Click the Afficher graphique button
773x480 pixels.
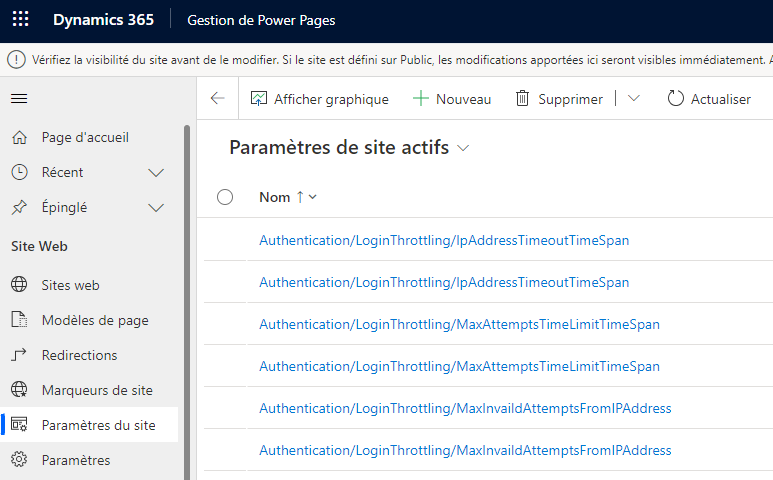click(x=319, y=99)
